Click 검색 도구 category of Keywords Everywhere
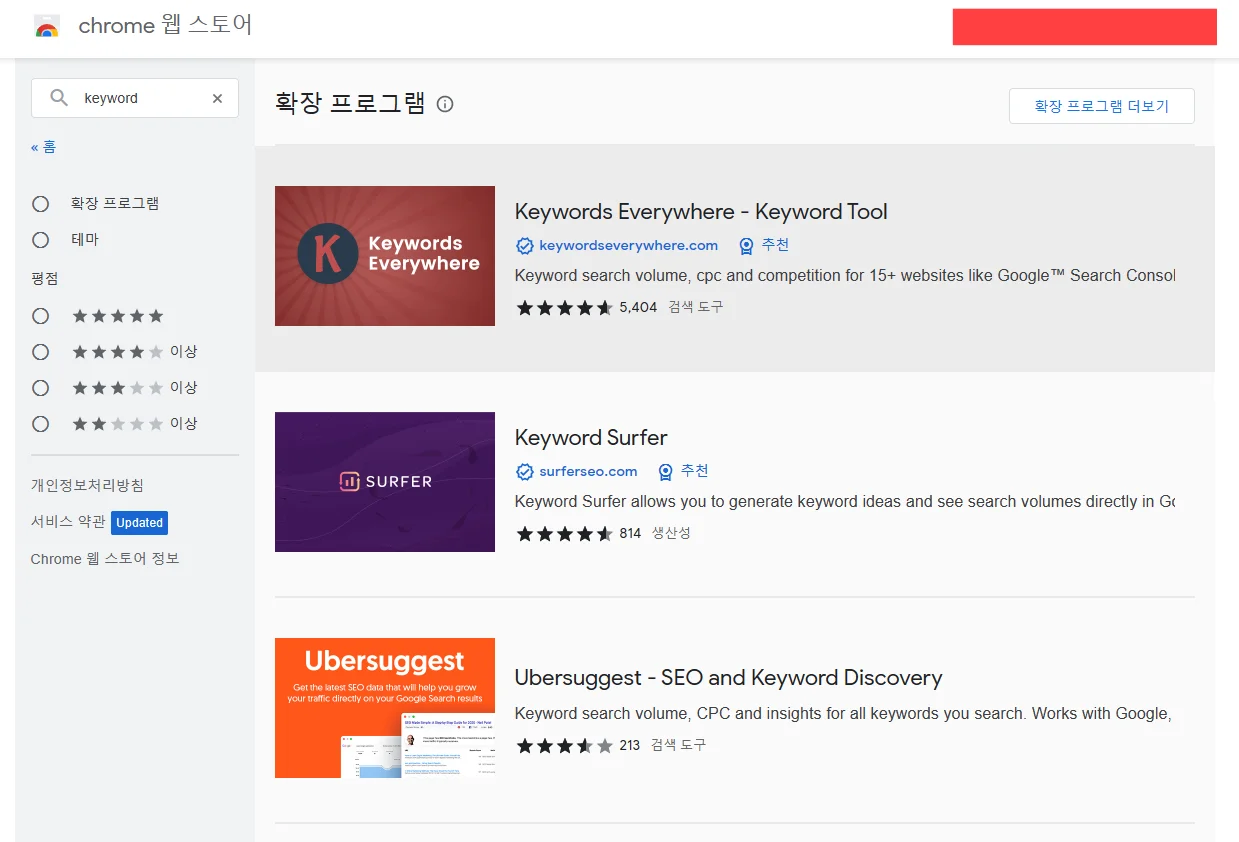Screen dimensions: 1239x842 (695, 308)
